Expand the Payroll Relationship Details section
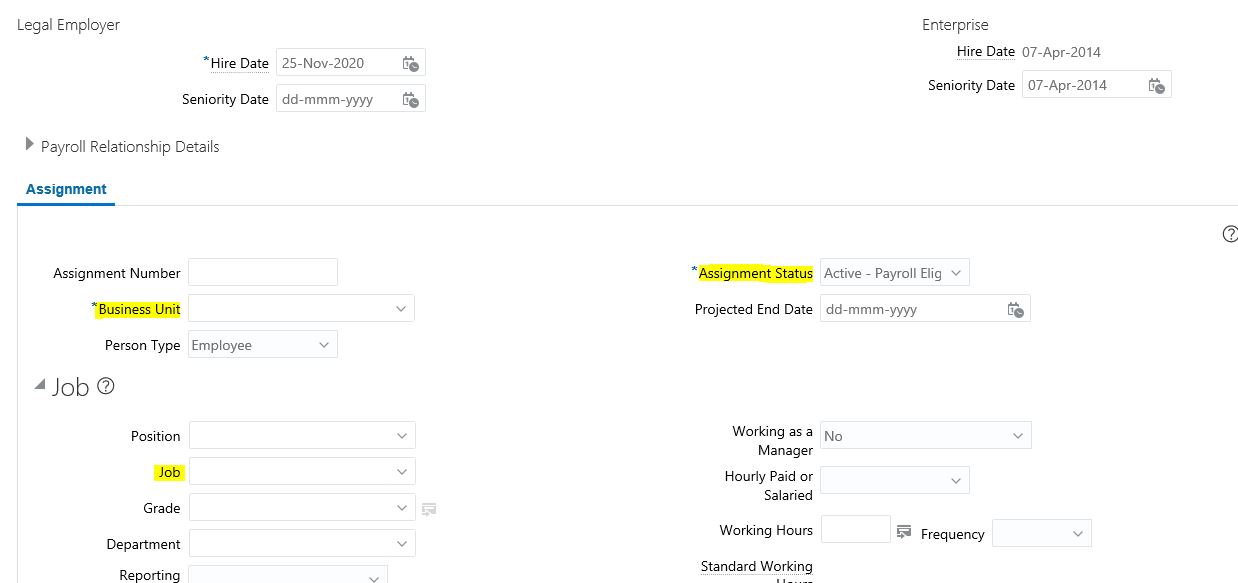Viewport: 1238px width, 583px height. [x=30, y=144]
